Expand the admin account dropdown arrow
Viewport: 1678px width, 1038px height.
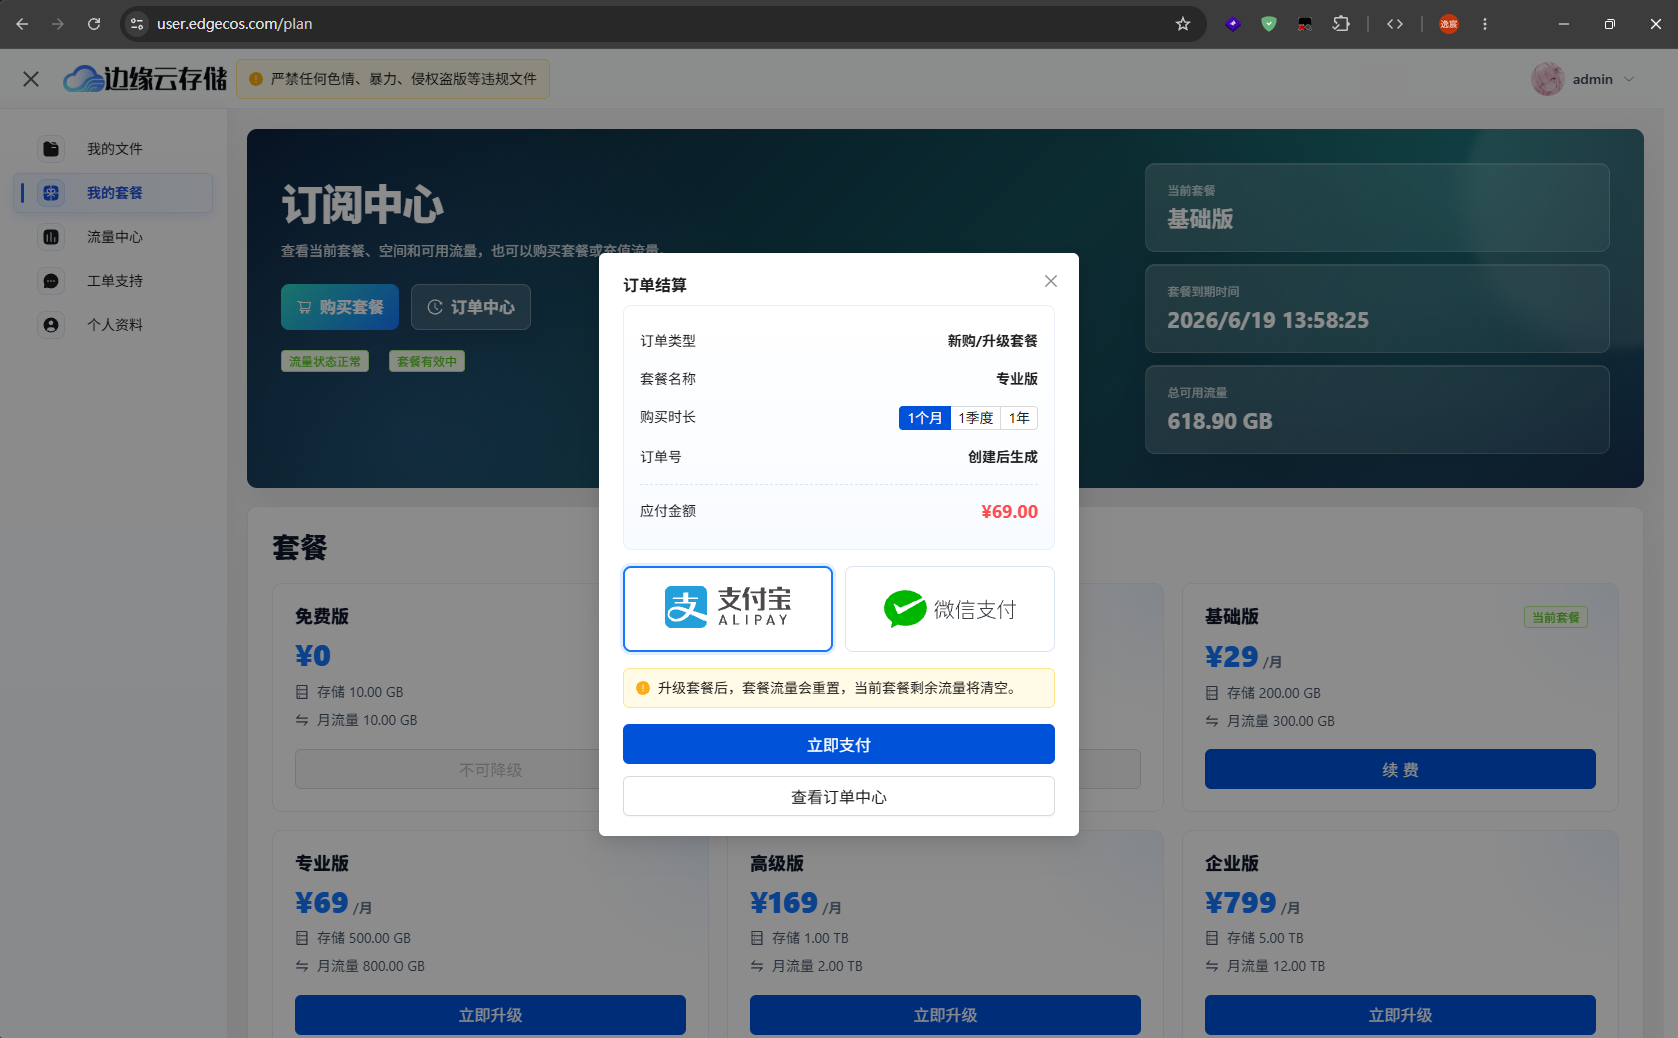pyautogui.click(x=1629, y=79)
